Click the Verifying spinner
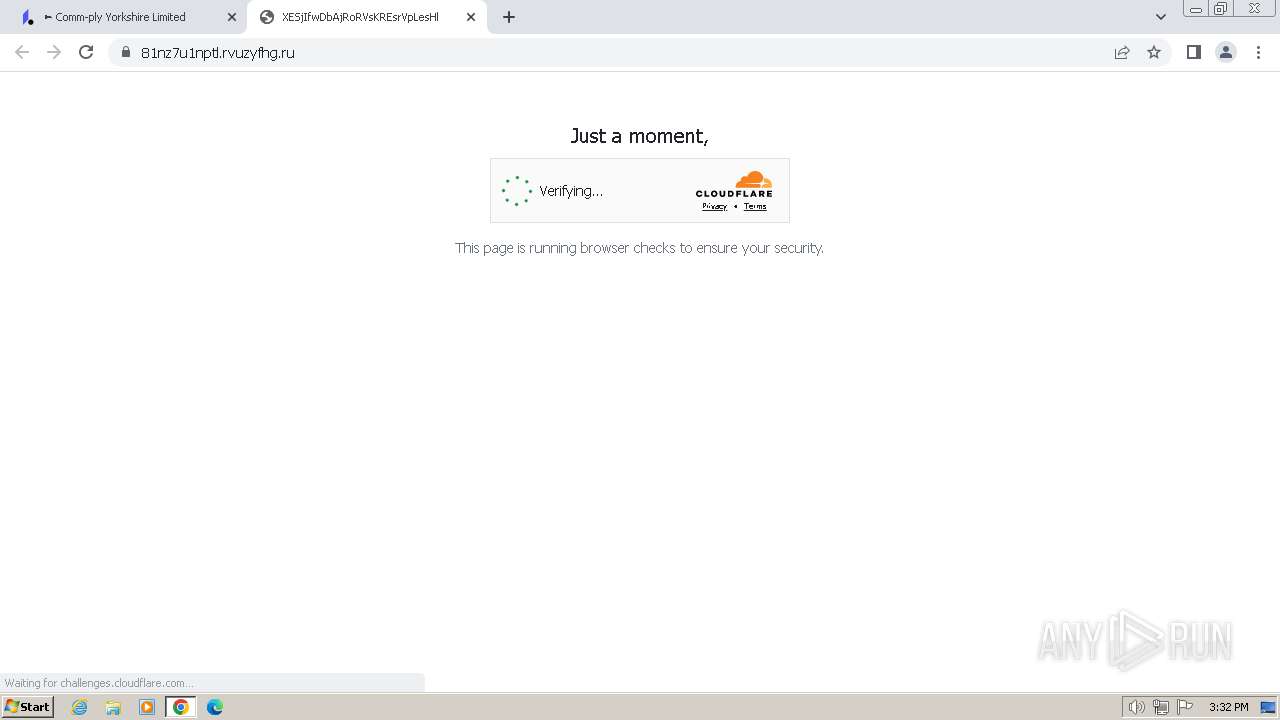The image size is (1280, 720). coord(516,191)
